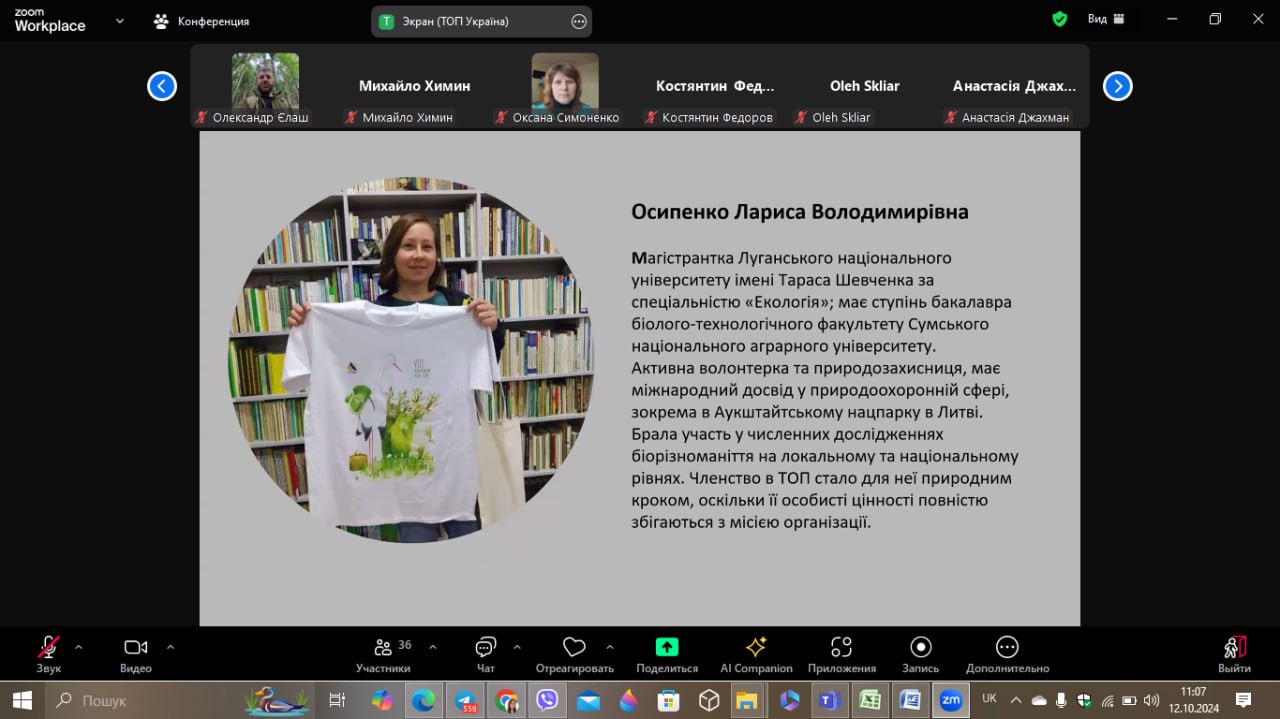Viewport: 1280px width, 719px height.
Task: Open shared screen options (three dots)
Action: pos(578,21)
